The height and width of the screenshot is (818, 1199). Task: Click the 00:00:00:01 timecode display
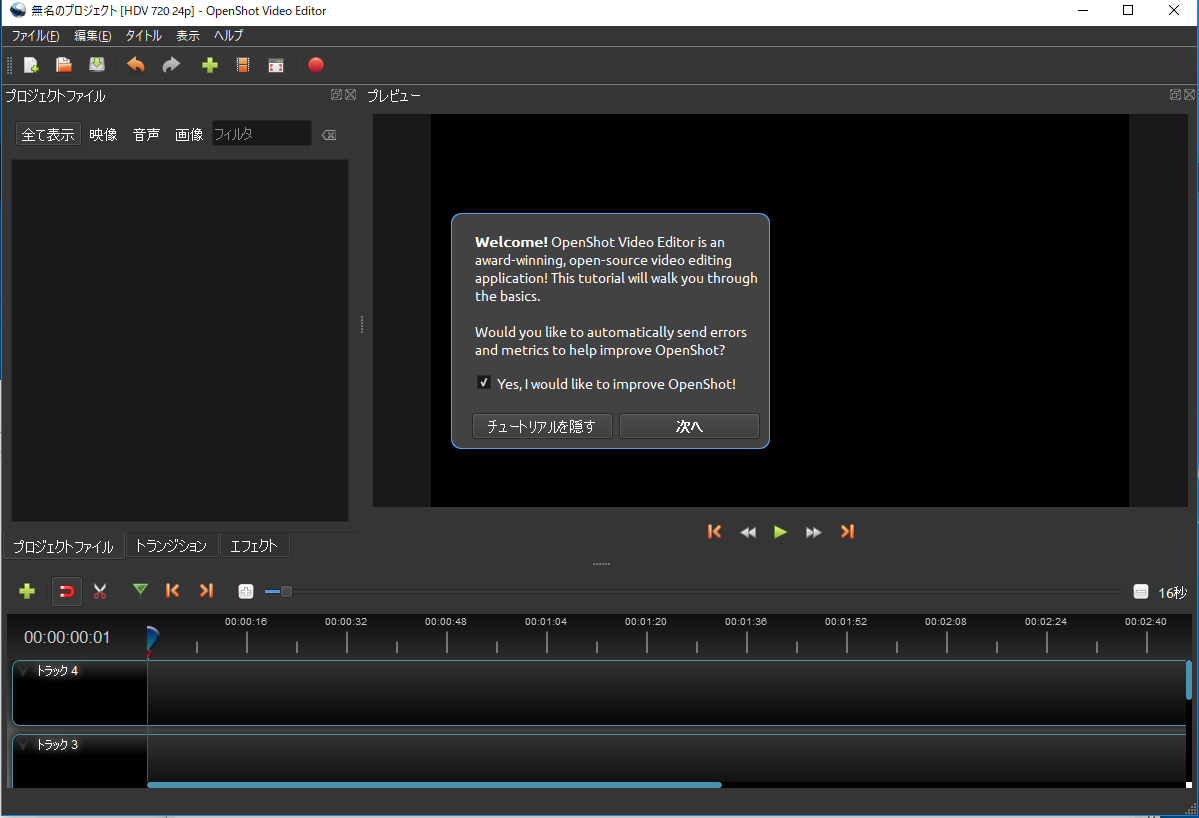coord(67,638)
